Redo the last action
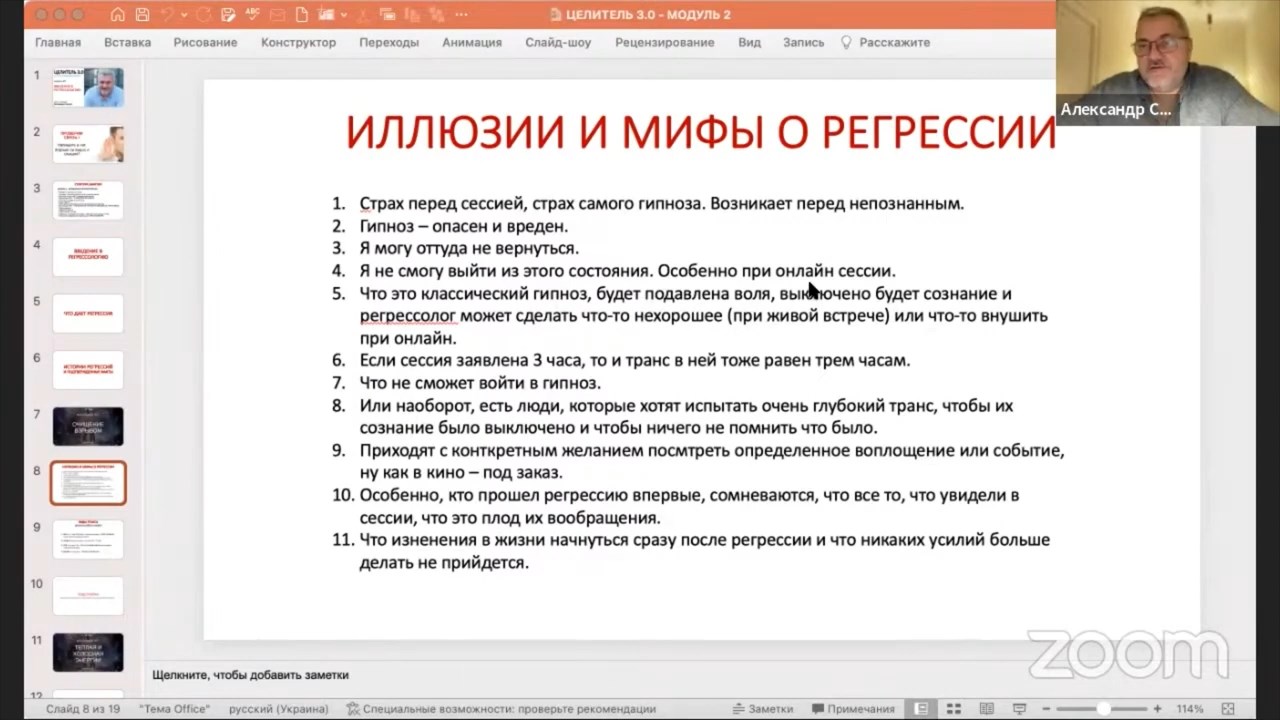The width and height of the screenshot is (1280, 720). [x=203, y=15]
